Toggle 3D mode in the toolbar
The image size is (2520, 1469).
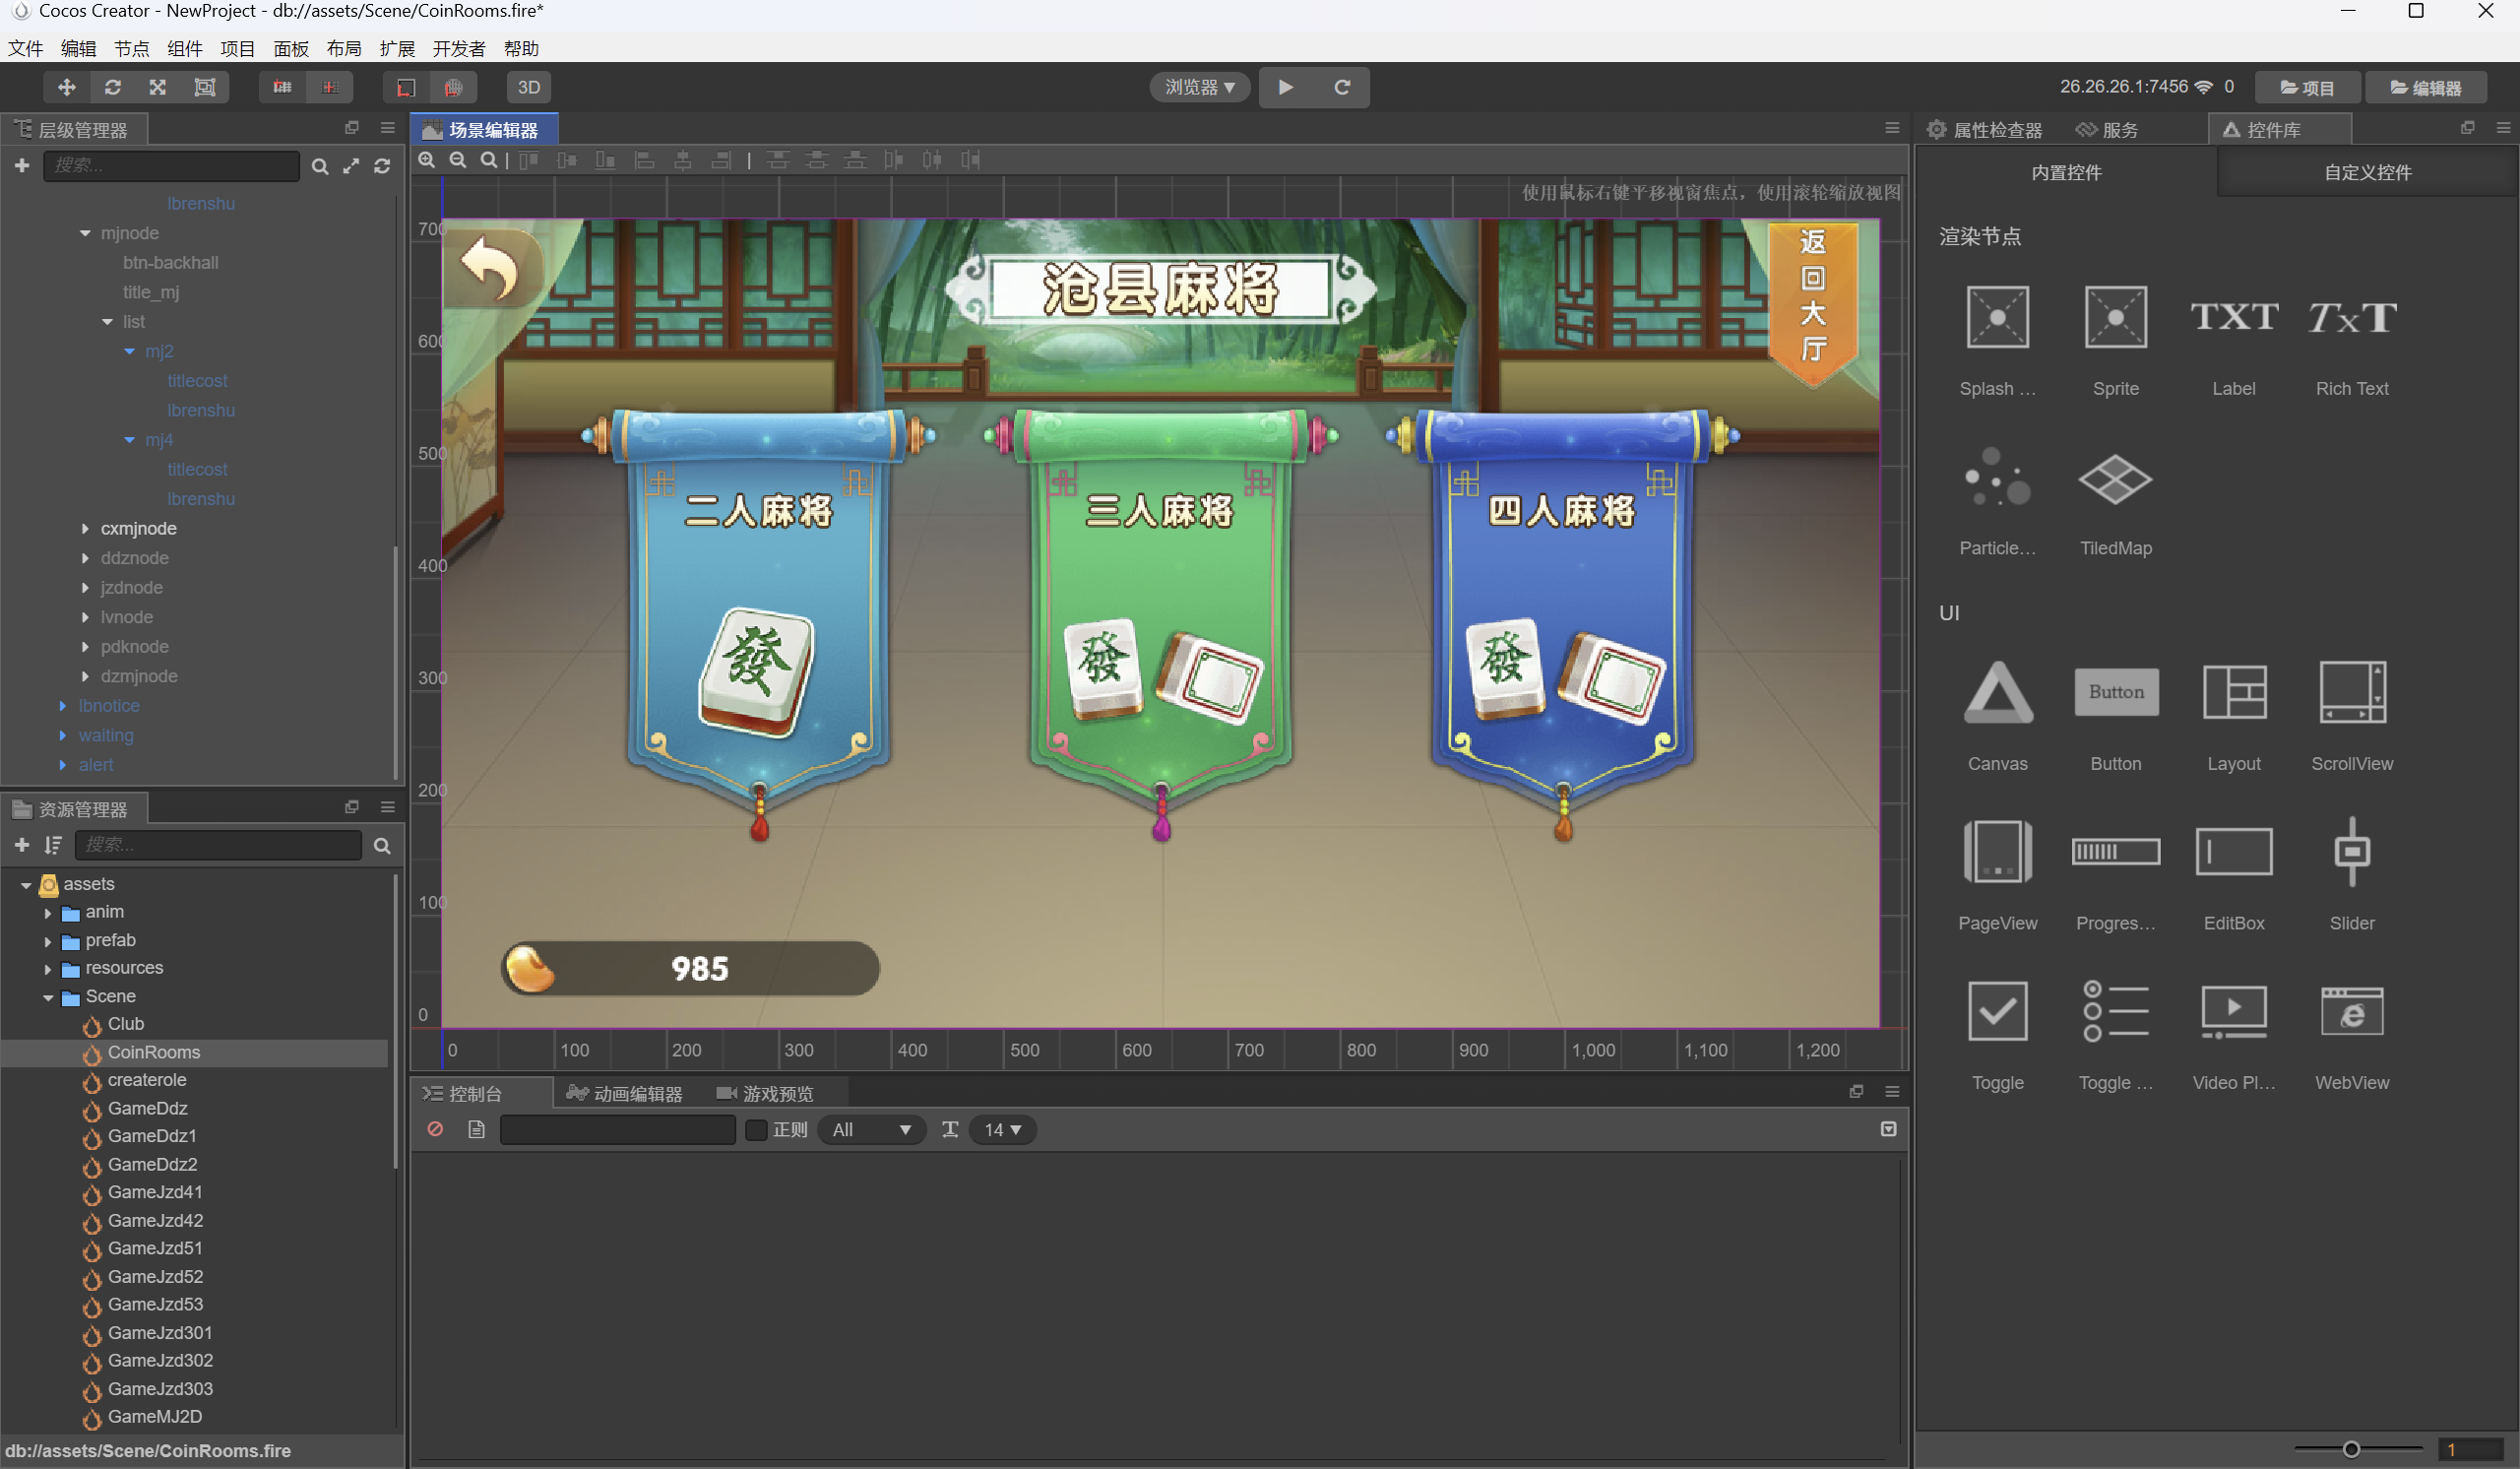point(529,87)
